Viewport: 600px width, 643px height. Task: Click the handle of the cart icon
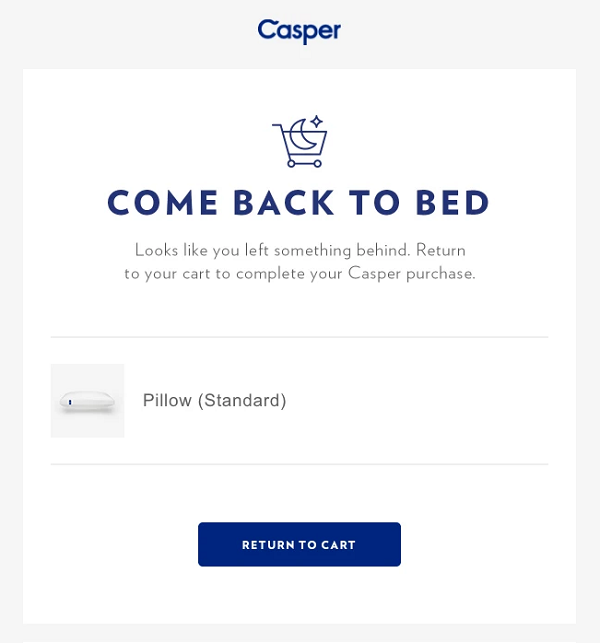277,126
